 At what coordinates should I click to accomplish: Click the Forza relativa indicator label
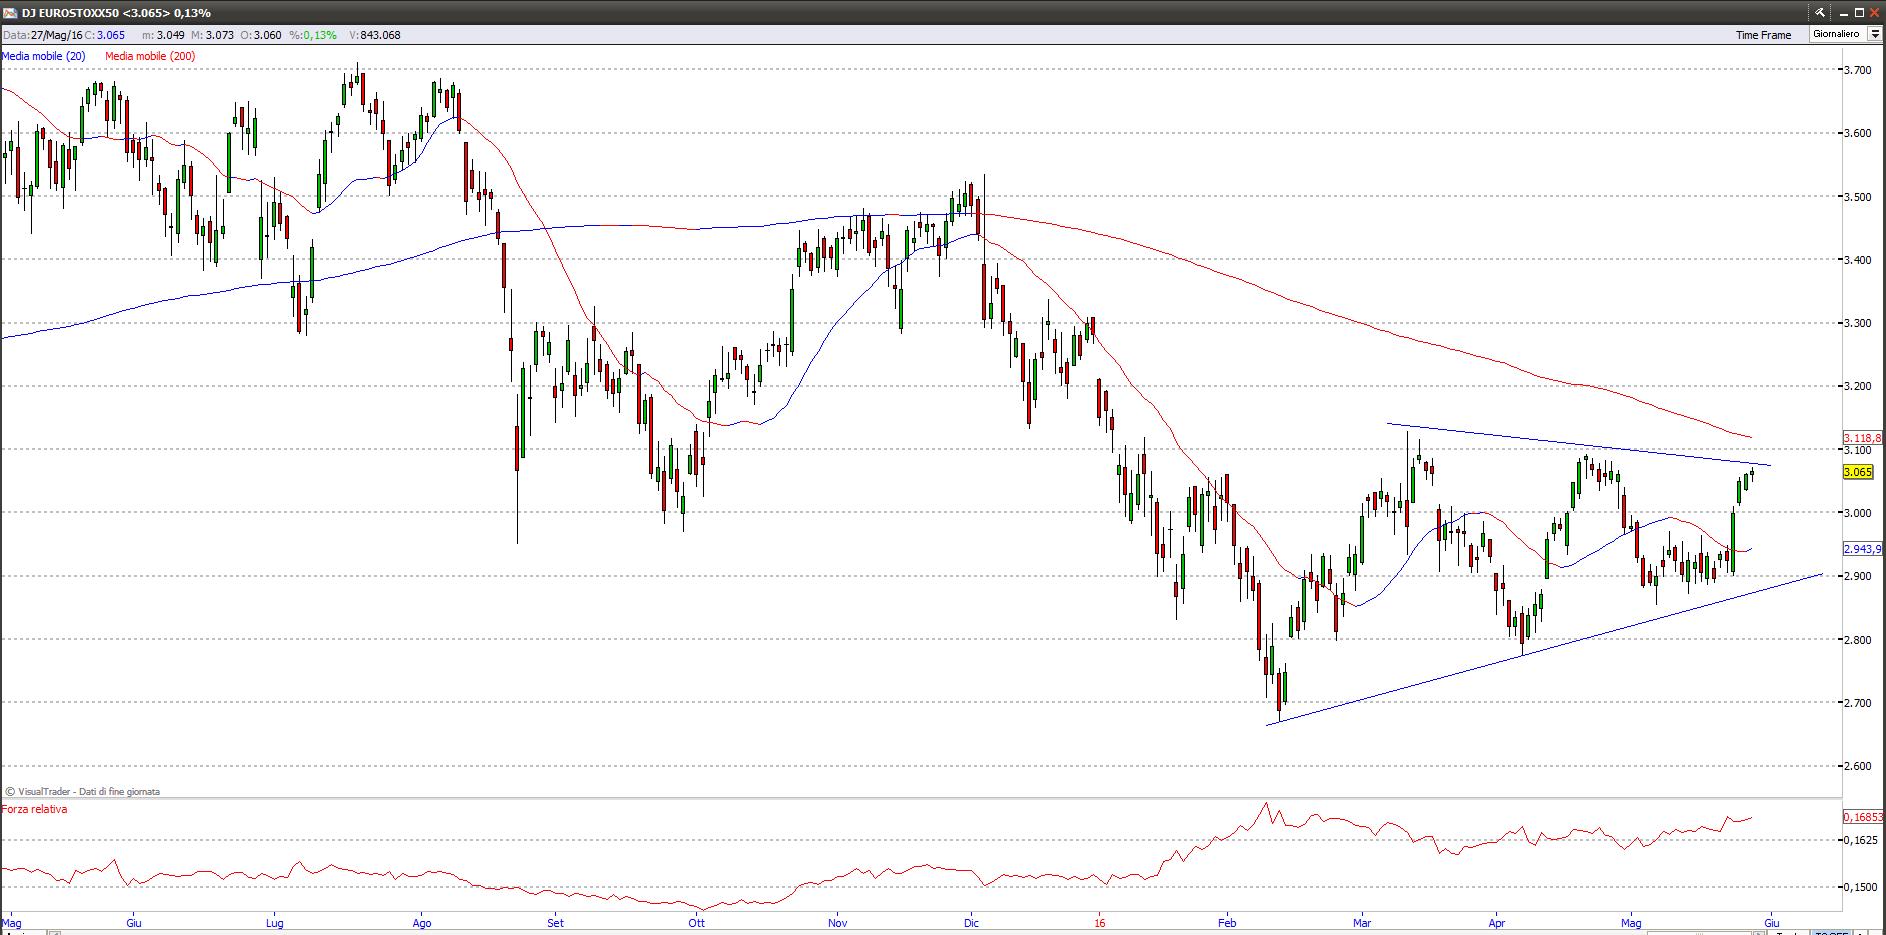[35, 809]
